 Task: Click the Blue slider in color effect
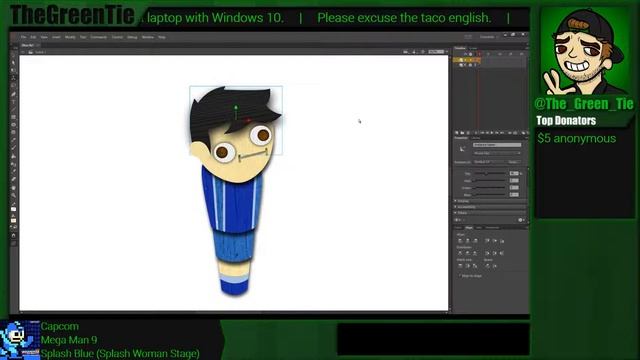click(x=489, y=195)
